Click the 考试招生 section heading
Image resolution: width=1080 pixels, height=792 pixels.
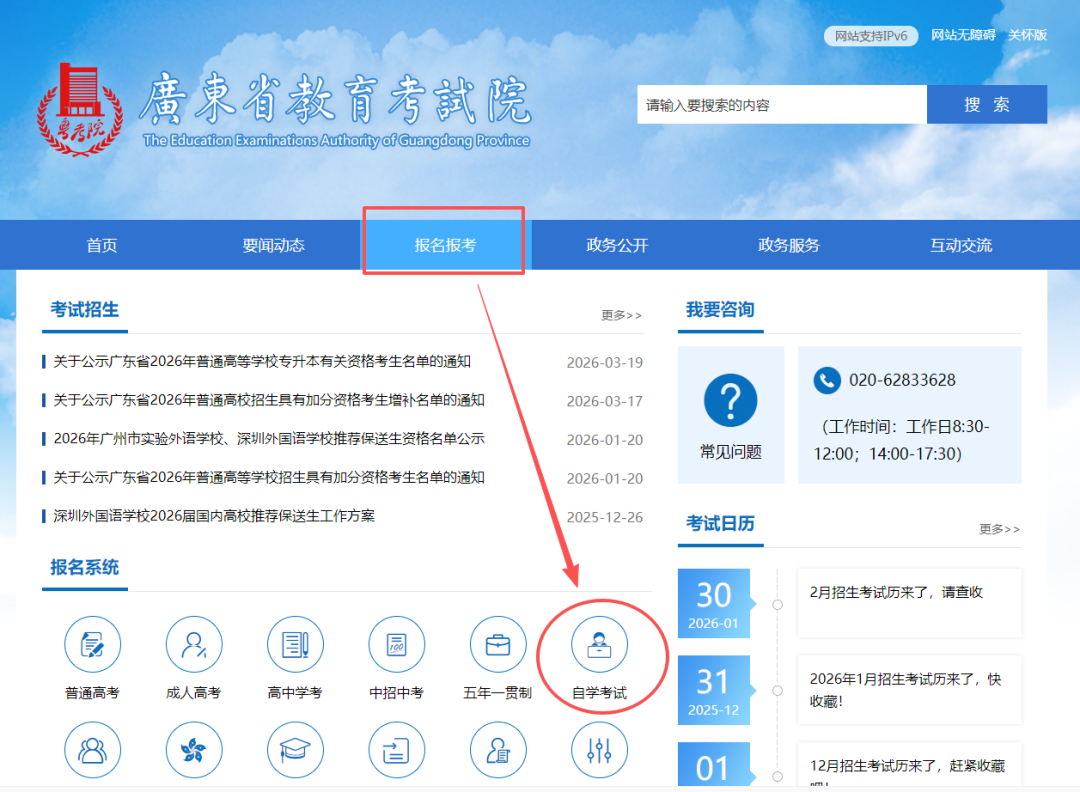[84, 310]
